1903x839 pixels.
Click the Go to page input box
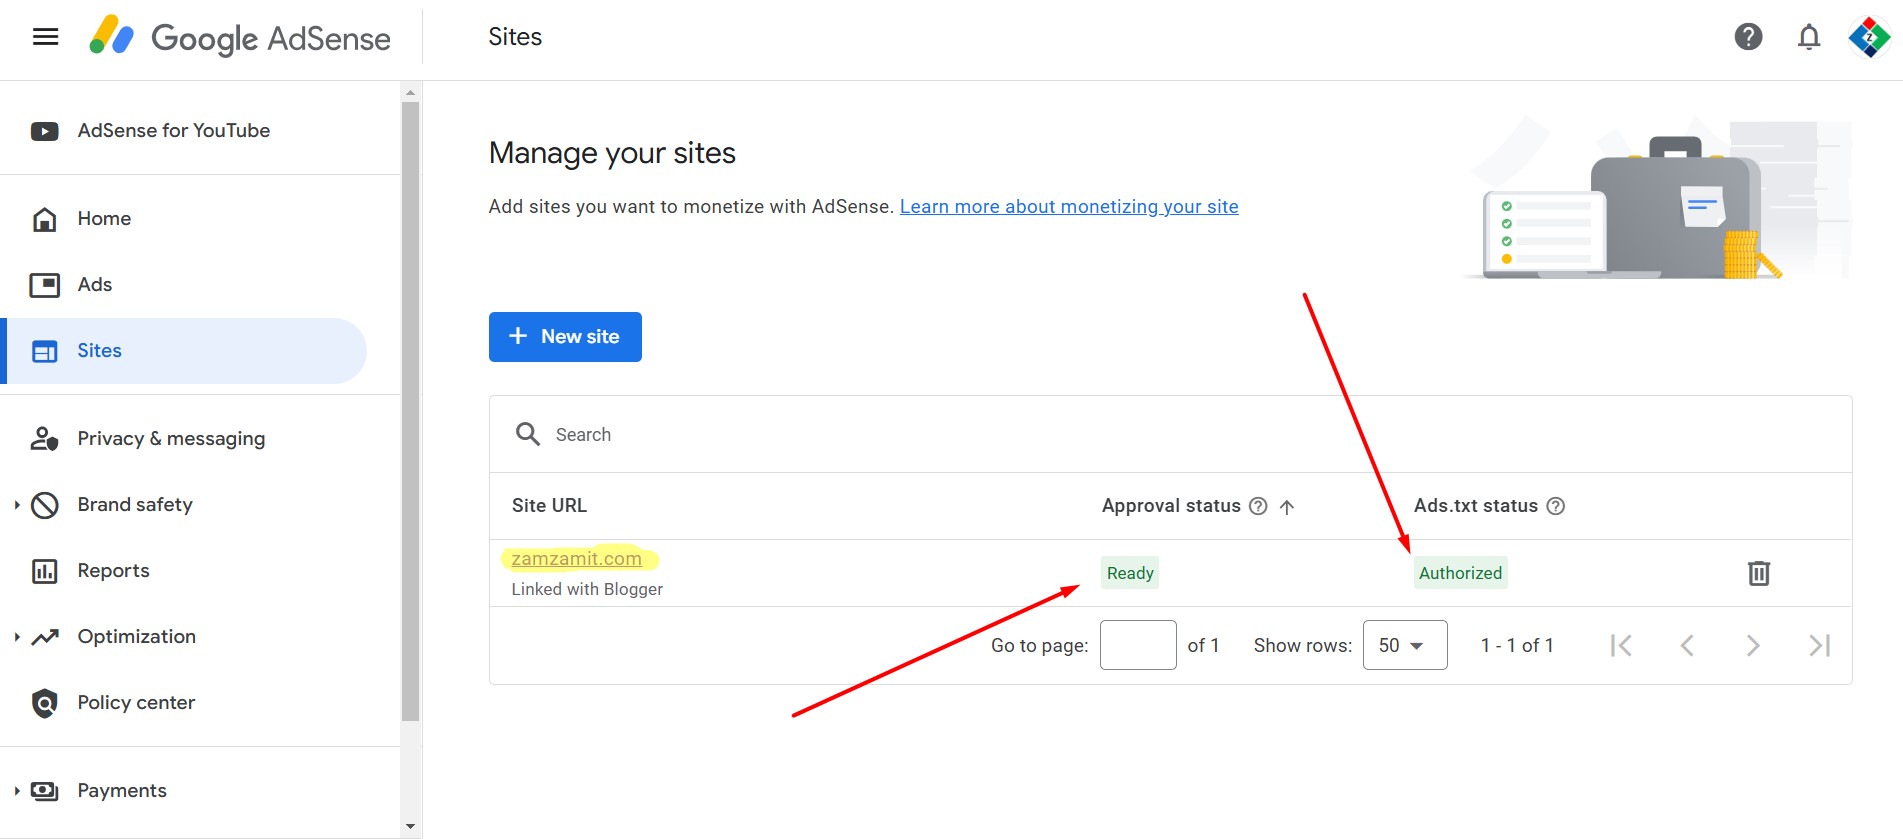(x=1137, y=645)
